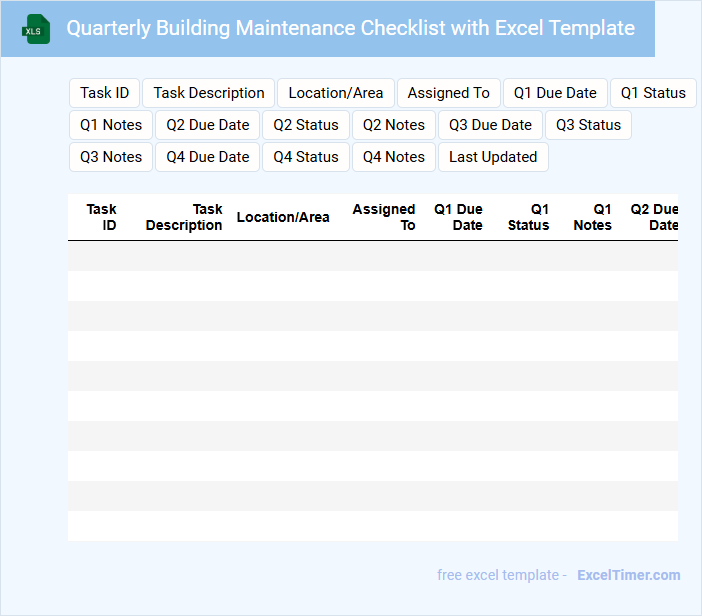Select the Q2 Notes tag
This screenshot has height=616, width=702.
[x=394, y=125]
